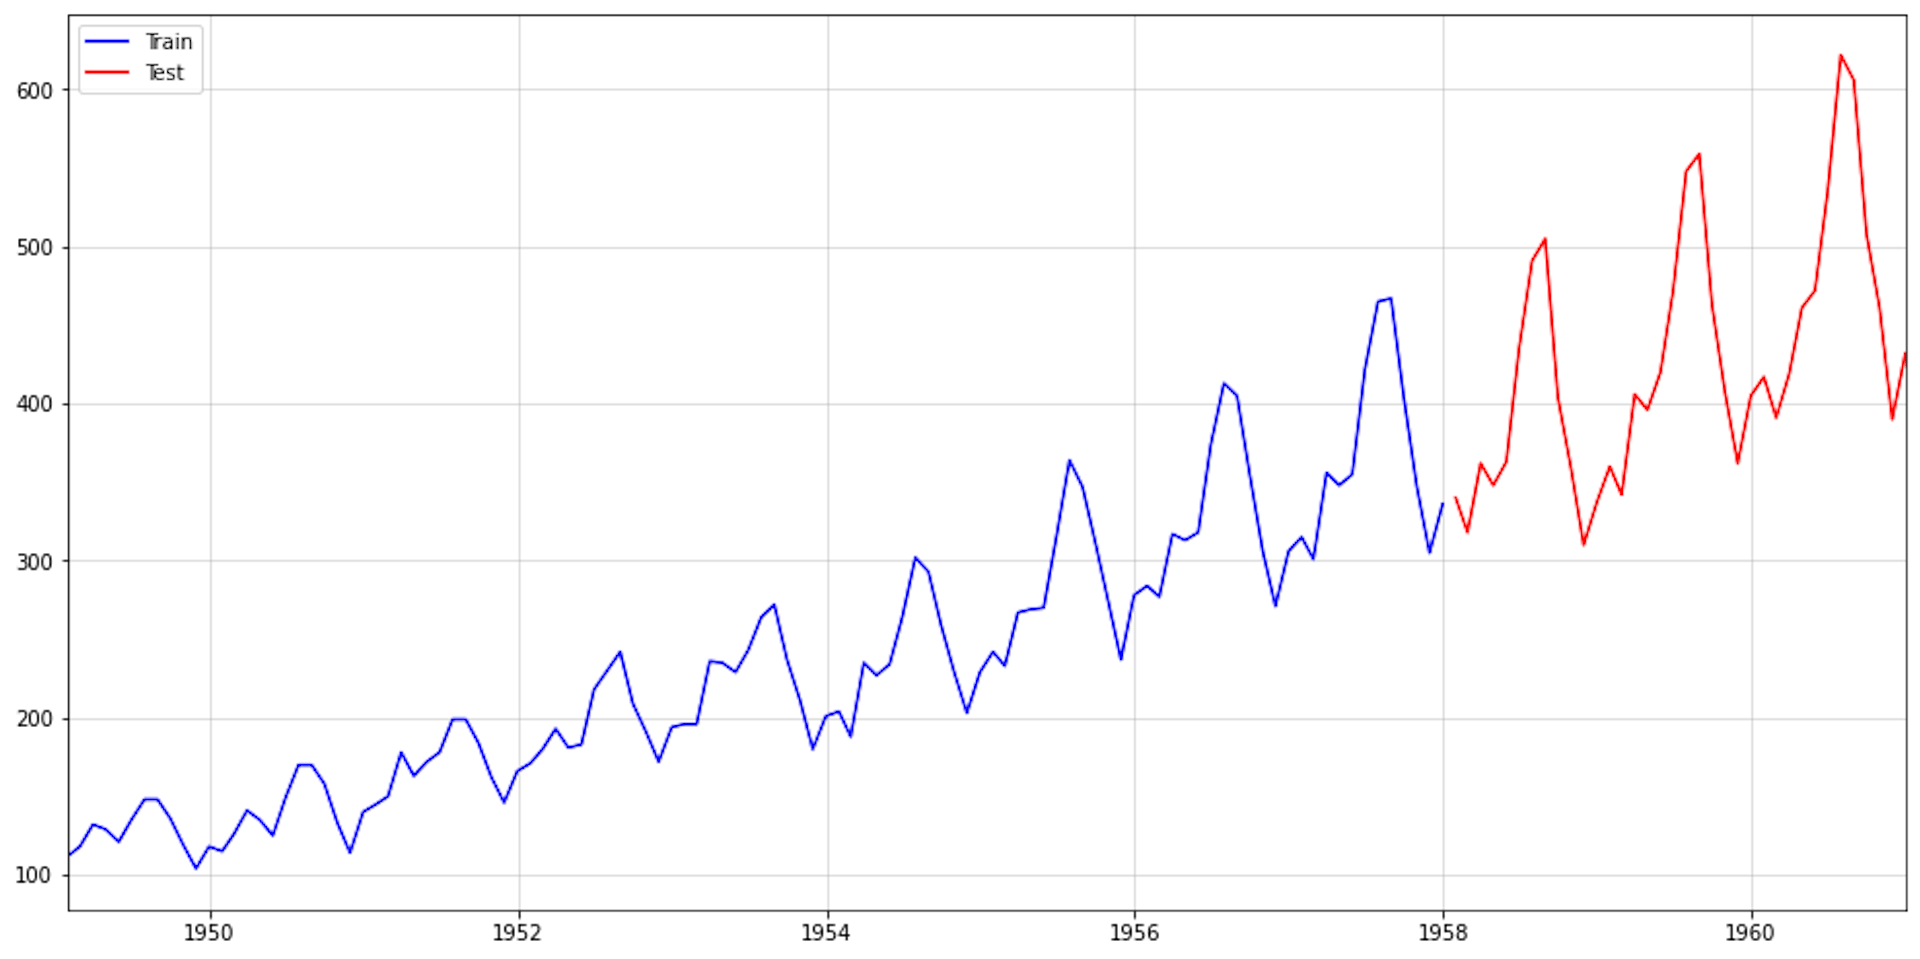Click the x-axis label 1952
This screenshot has height=959, width=1920.
(517, 934)
